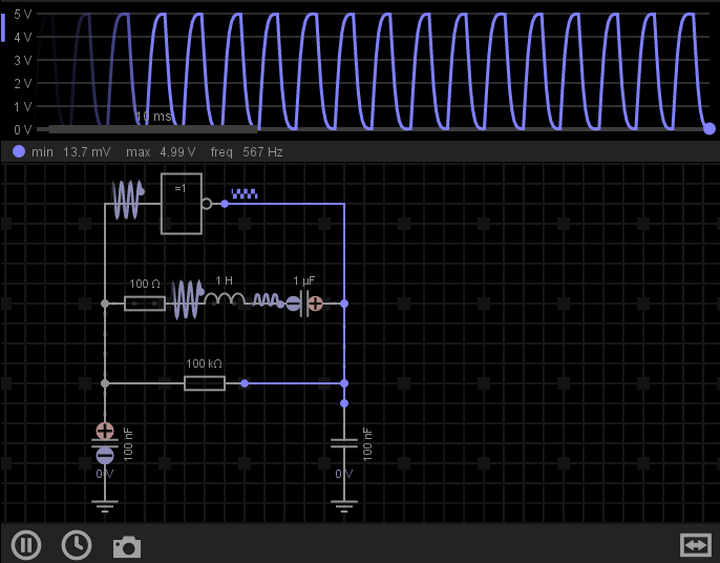
Task: Click the purple vertical scale bar
Action: (x=3, y=26)
